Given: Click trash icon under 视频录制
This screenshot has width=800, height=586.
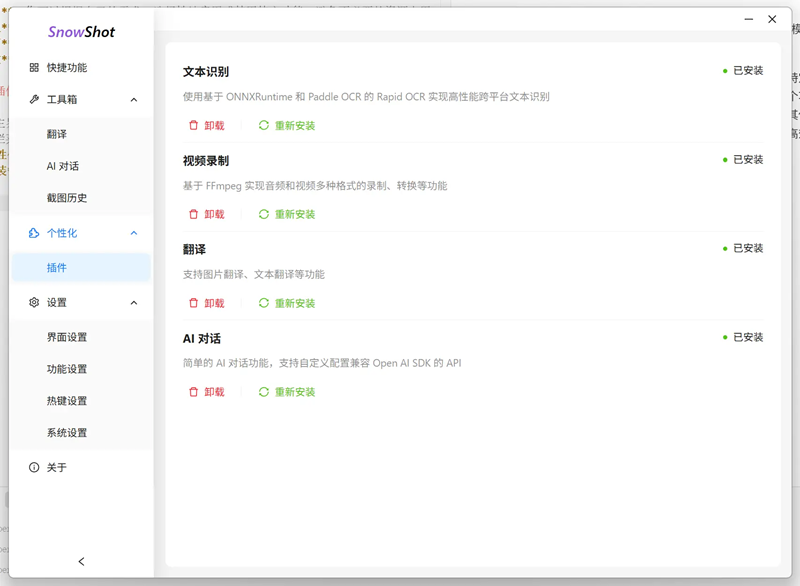Looking at the screenshot, I should (x=193, y=214).
